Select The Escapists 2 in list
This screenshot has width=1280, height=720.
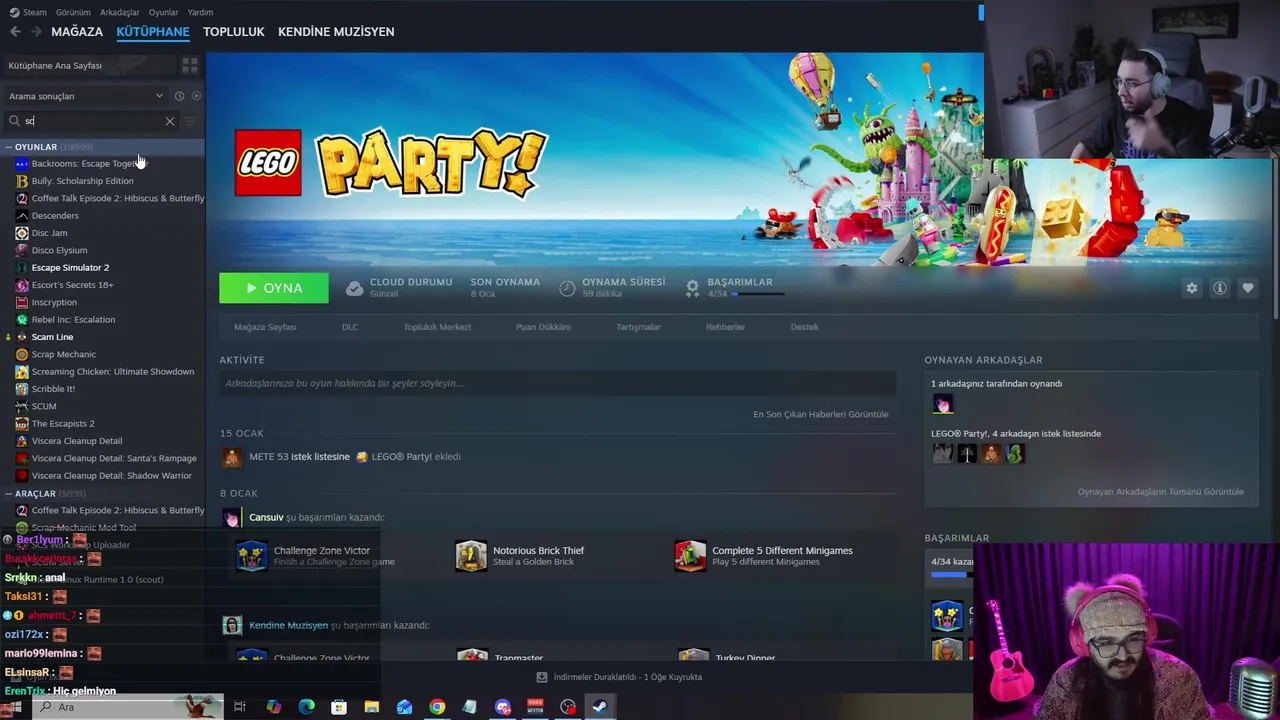coord(63,424)
